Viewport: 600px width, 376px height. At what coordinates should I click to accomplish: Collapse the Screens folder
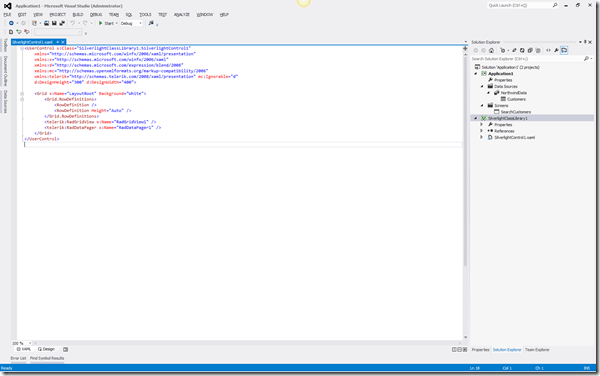coord(482,106)
